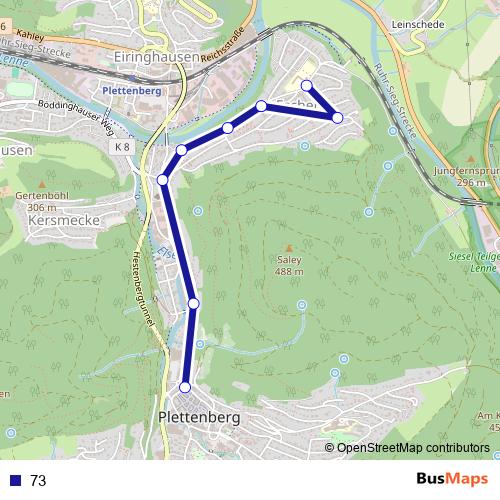The width and height of the screenshot is (500, 500).
Task: Click the Jungfernsprung peak triangle icon
Action: click(471, 159)
